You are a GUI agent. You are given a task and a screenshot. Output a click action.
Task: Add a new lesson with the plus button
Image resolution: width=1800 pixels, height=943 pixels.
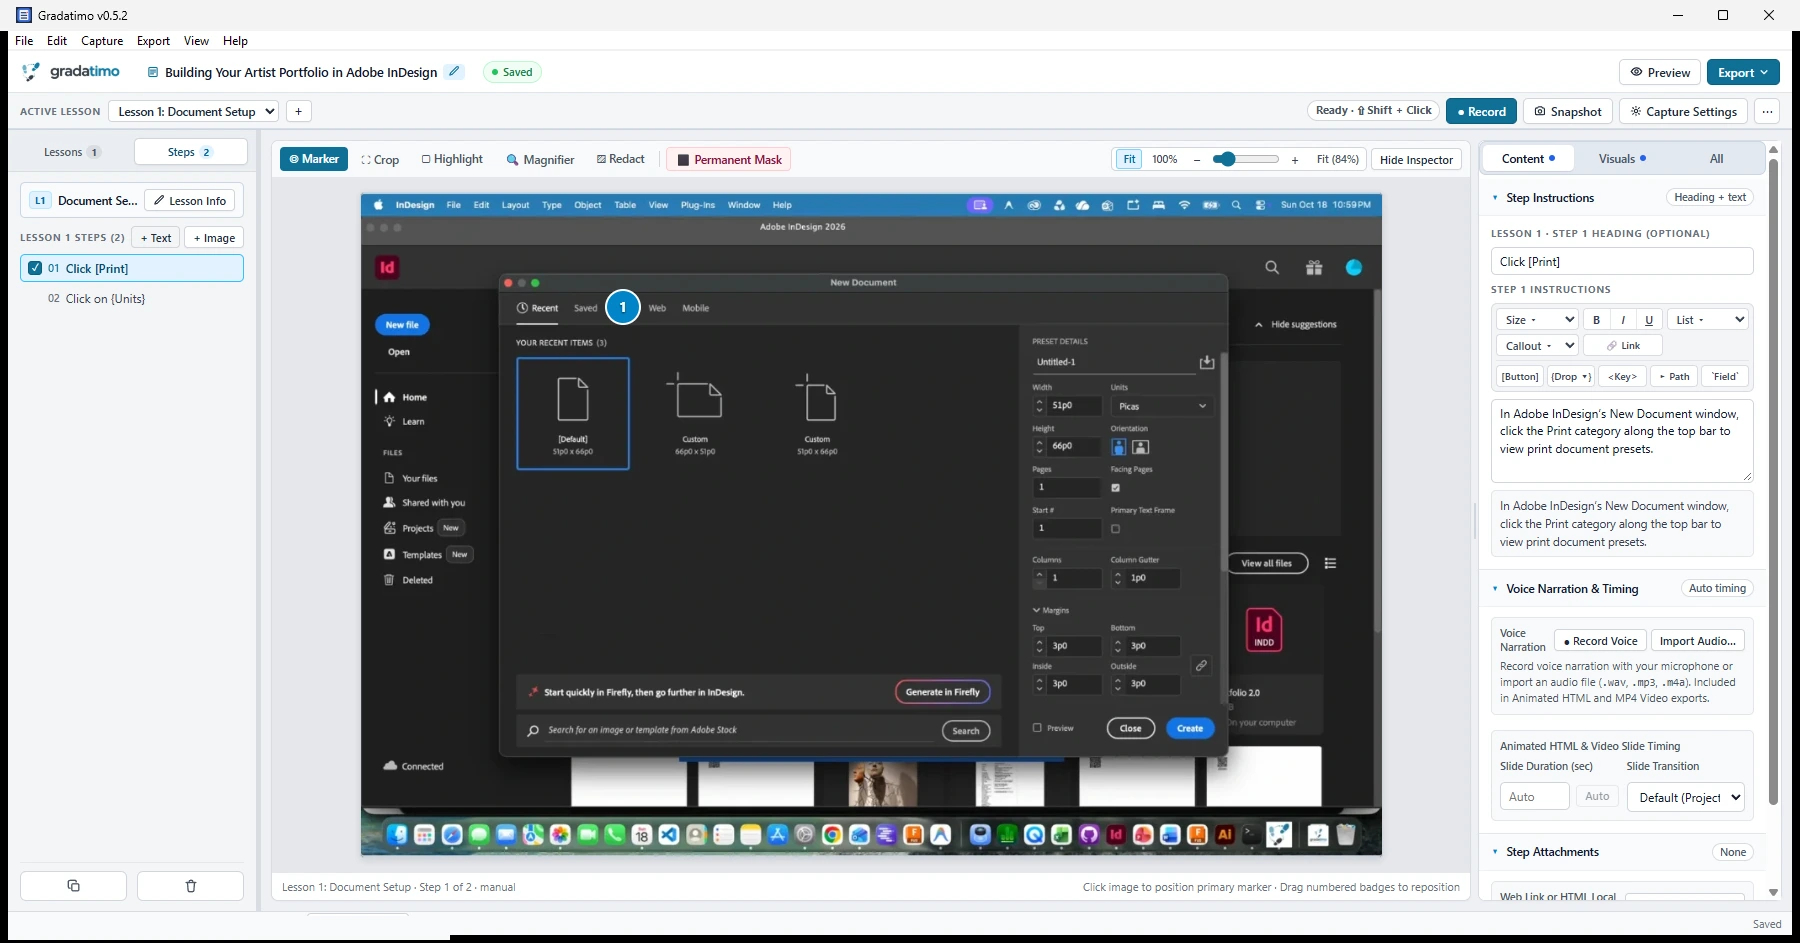coord(298,111)
